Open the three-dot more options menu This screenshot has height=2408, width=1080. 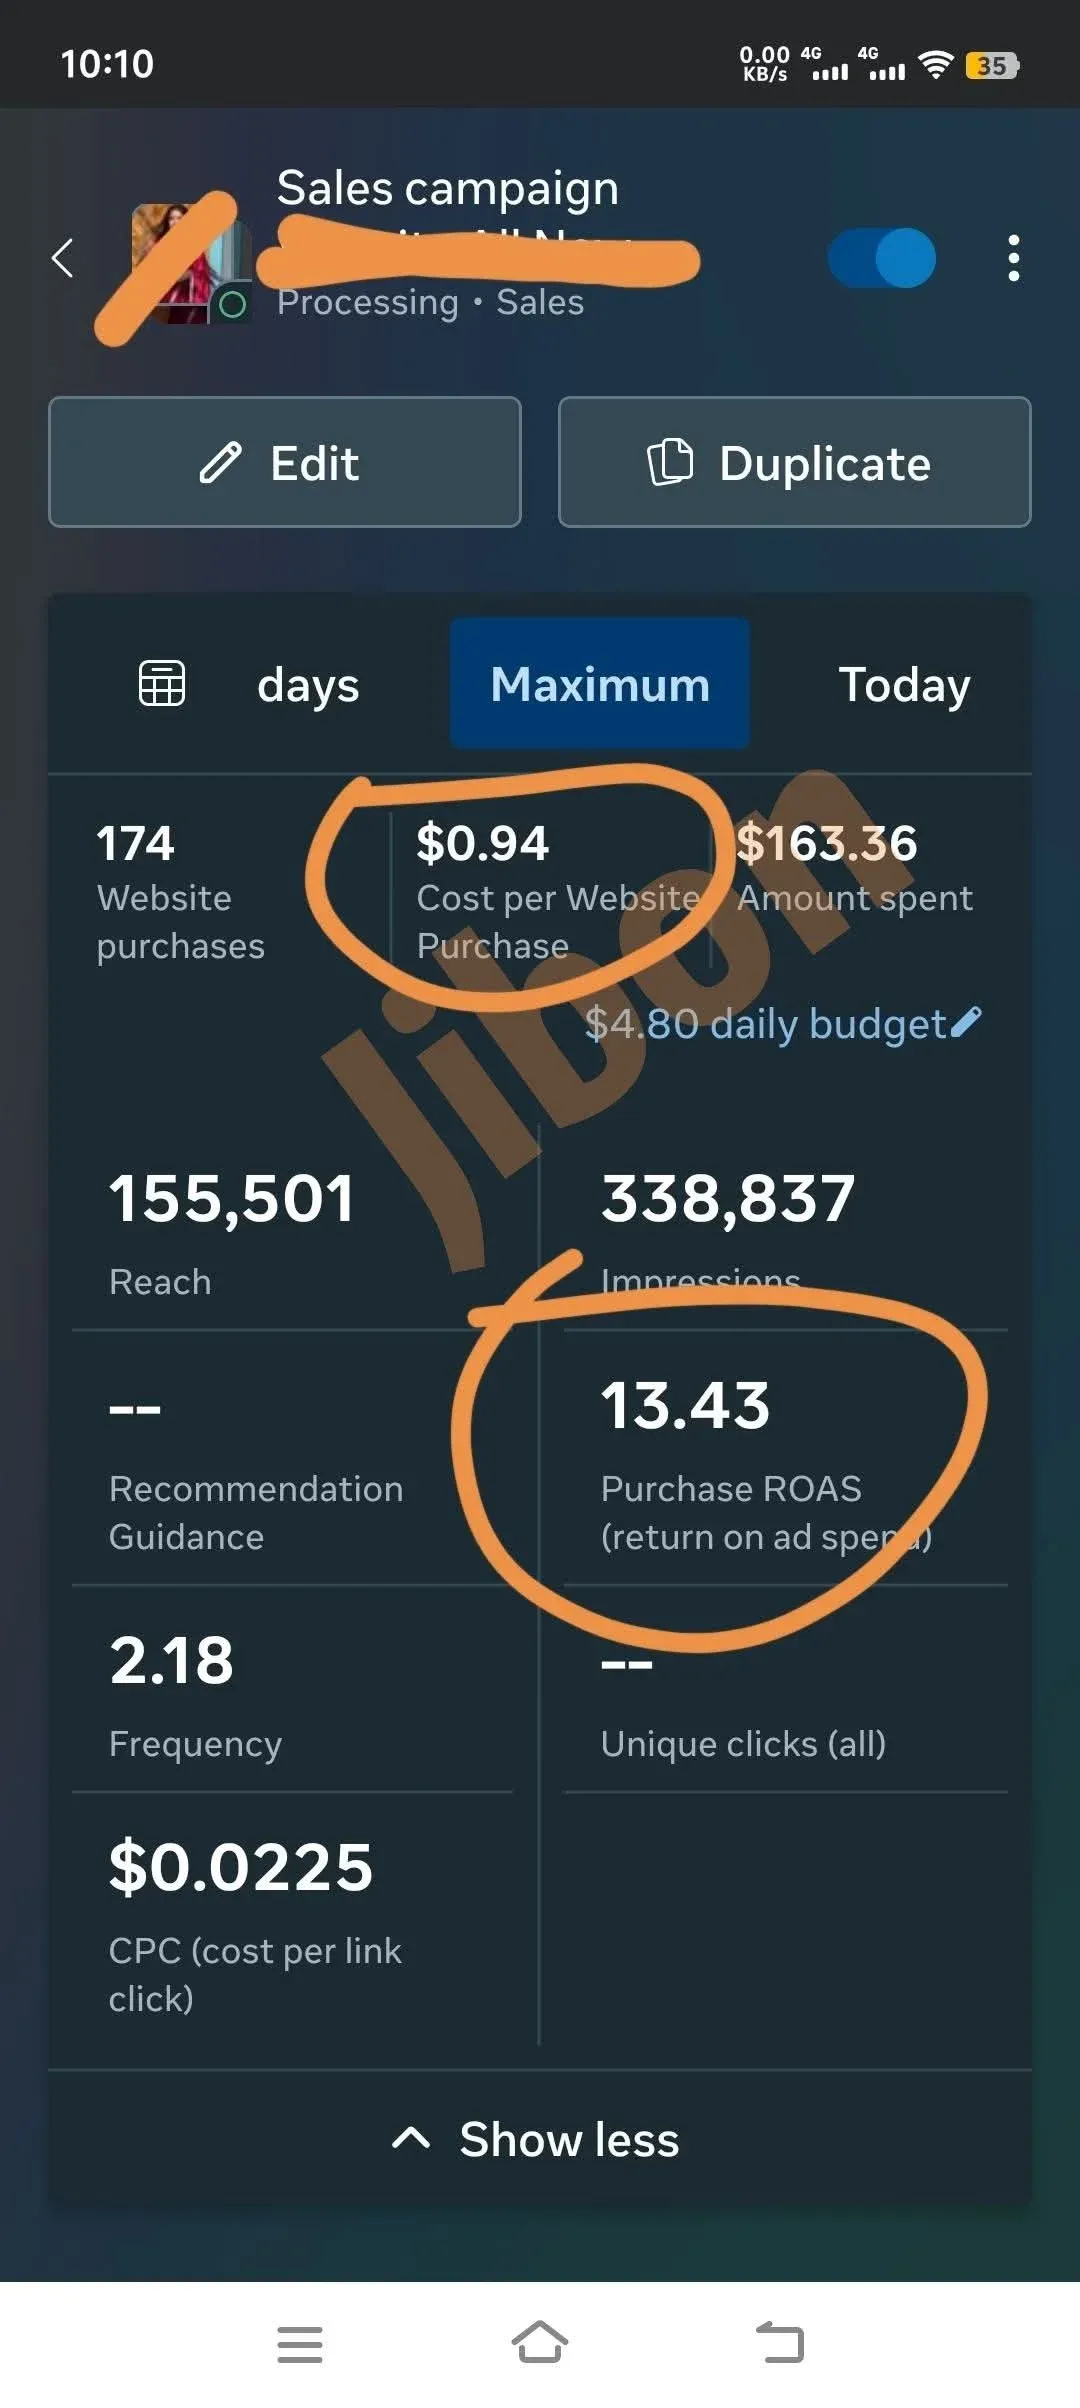click(x=1013, y=258)
